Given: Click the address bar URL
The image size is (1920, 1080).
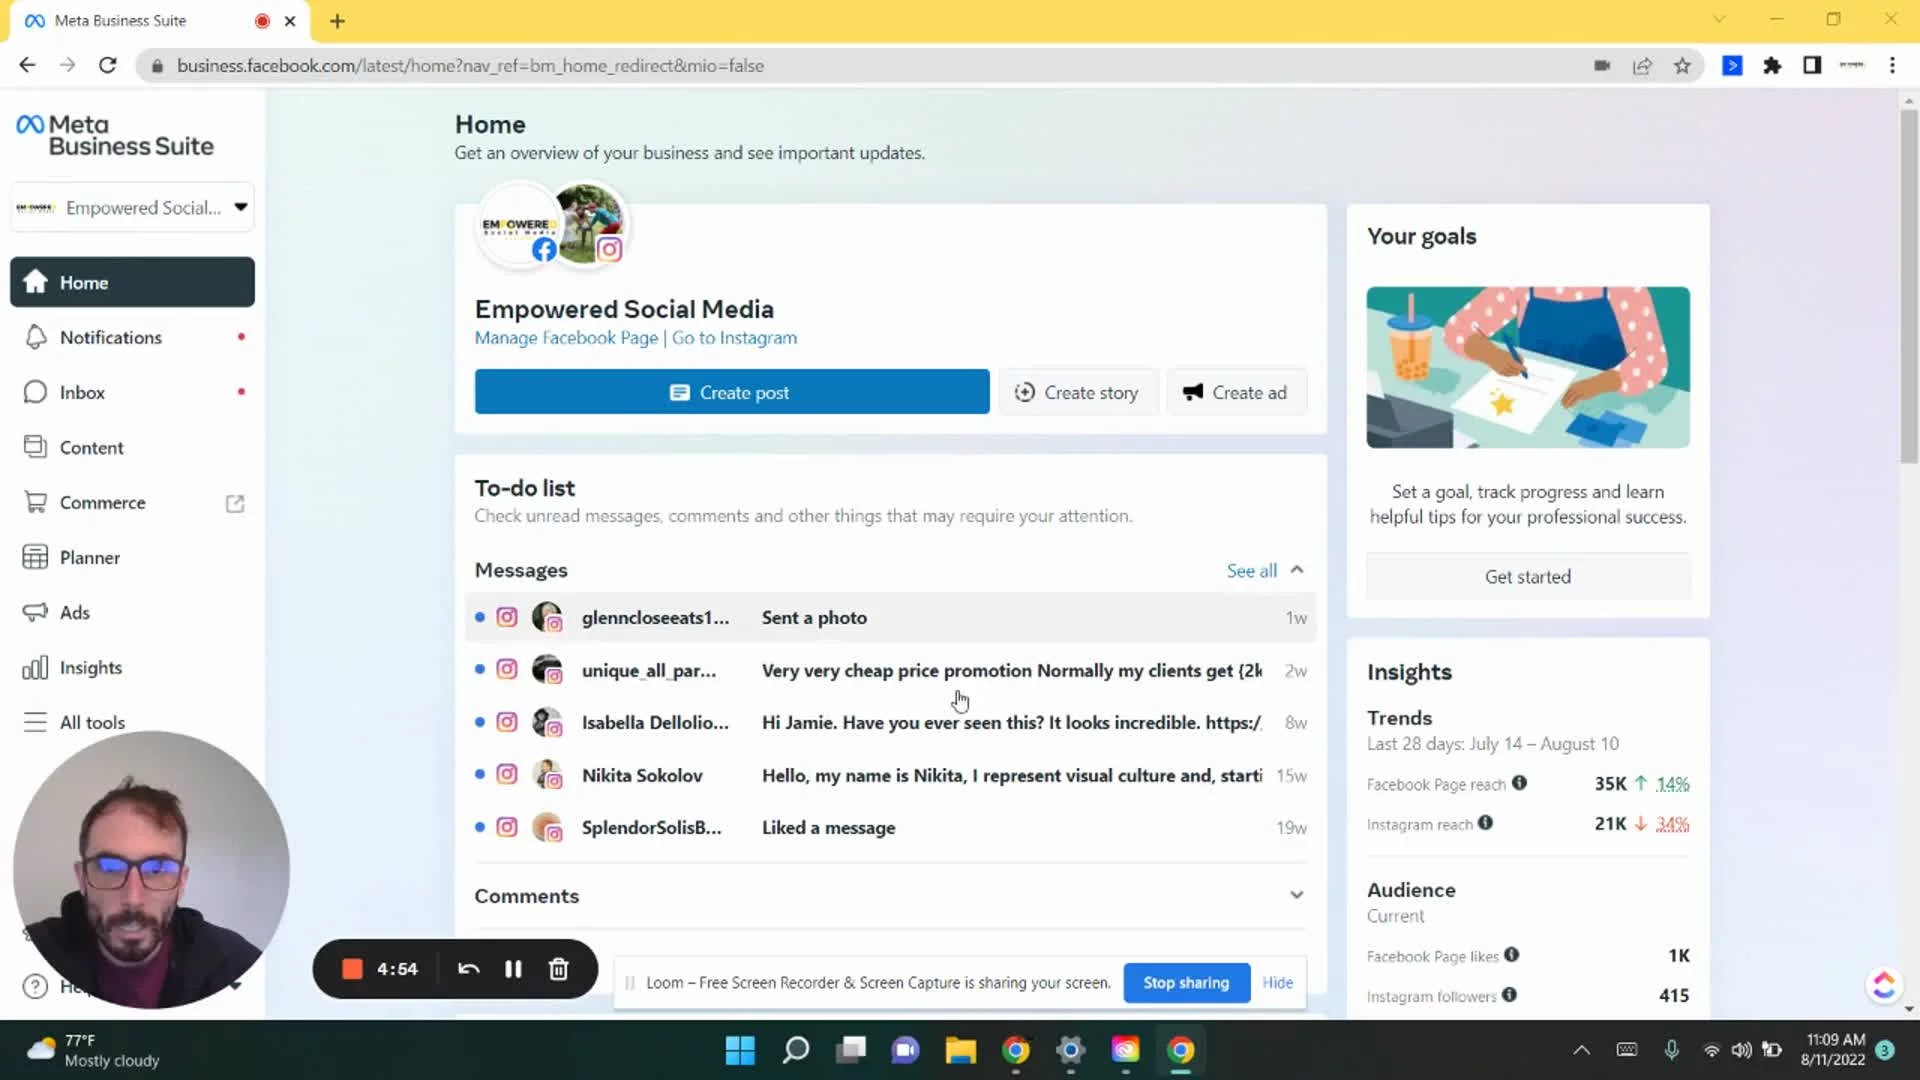Looking at the screenshot, I should [470, 65].
